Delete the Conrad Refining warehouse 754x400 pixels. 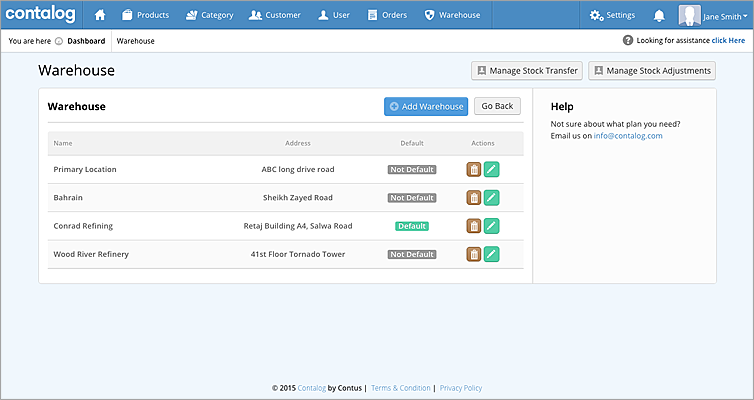[x=474, y=226]
